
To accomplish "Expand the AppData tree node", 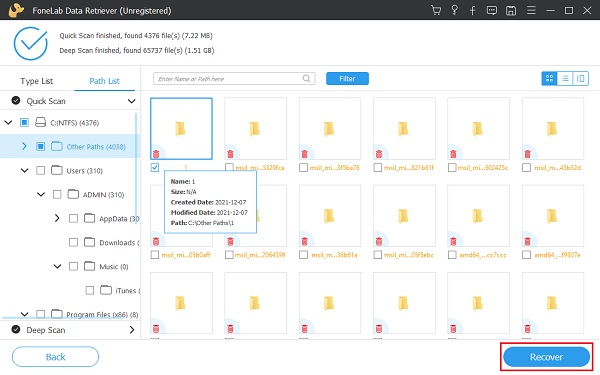I will [57, 218].
